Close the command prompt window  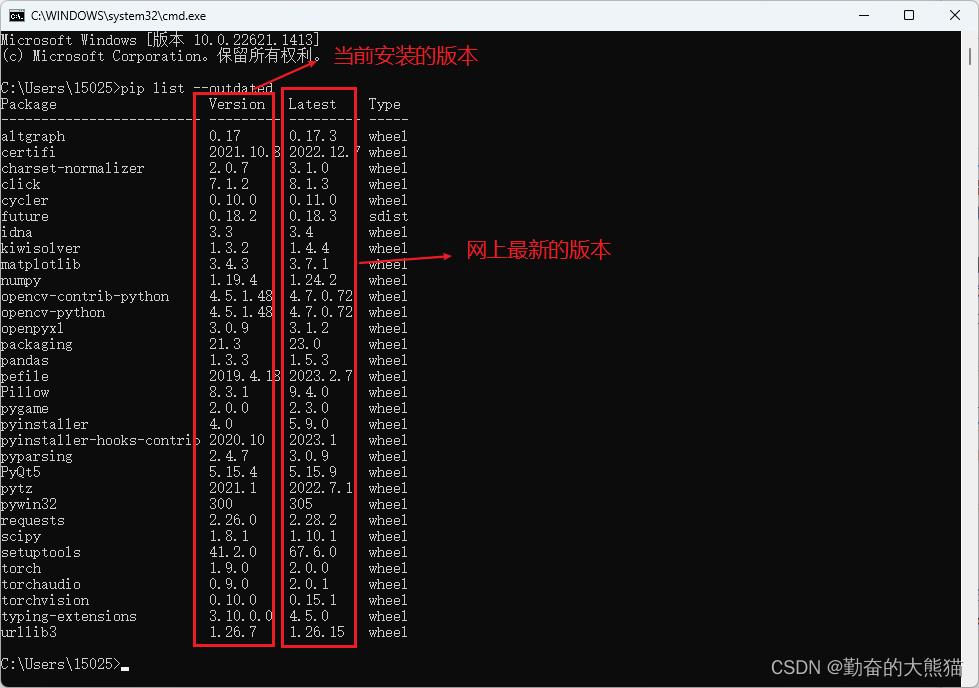tap(955, 16)
